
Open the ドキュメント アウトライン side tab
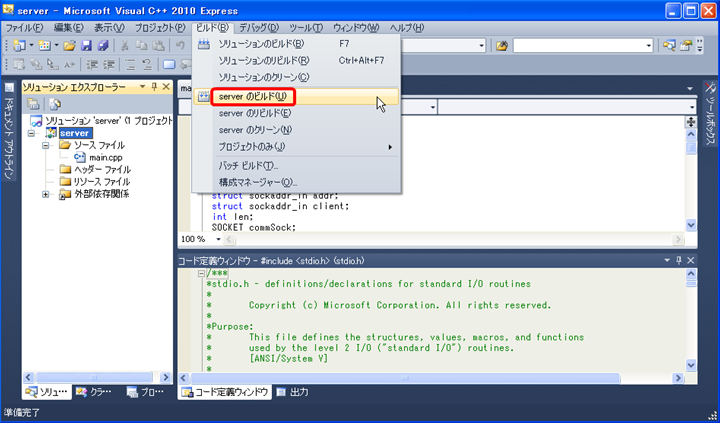[8, 131]
